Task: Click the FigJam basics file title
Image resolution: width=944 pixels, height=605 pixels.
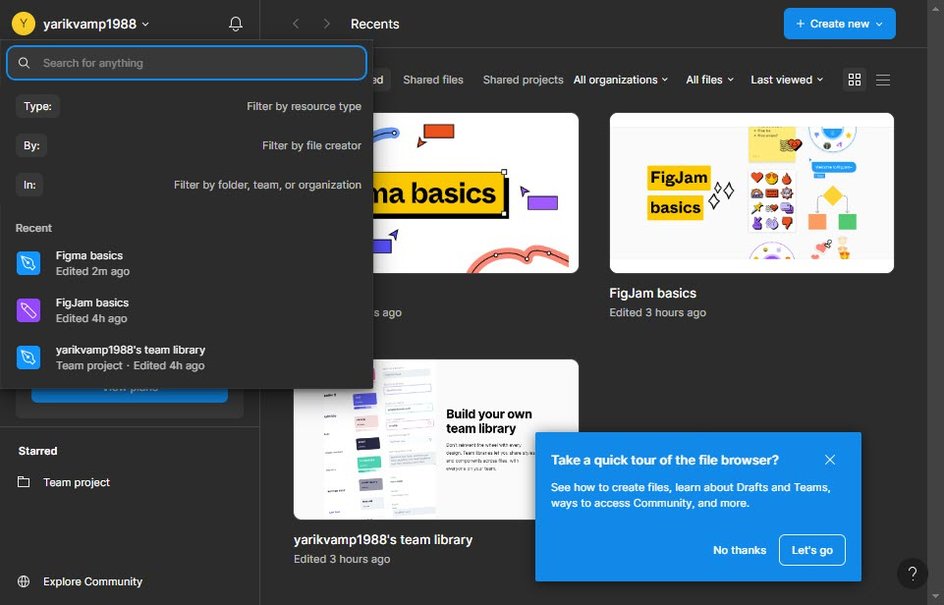Action: 653,293
